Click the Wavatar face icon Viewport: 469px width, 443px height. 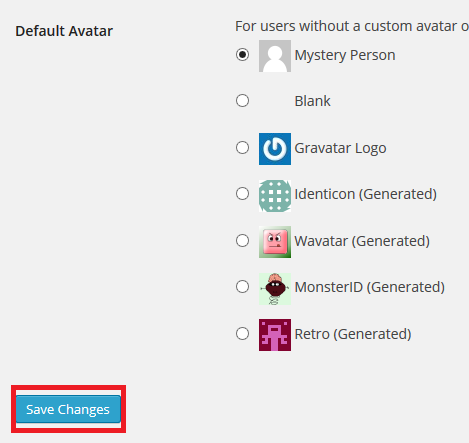coord(275,242)
